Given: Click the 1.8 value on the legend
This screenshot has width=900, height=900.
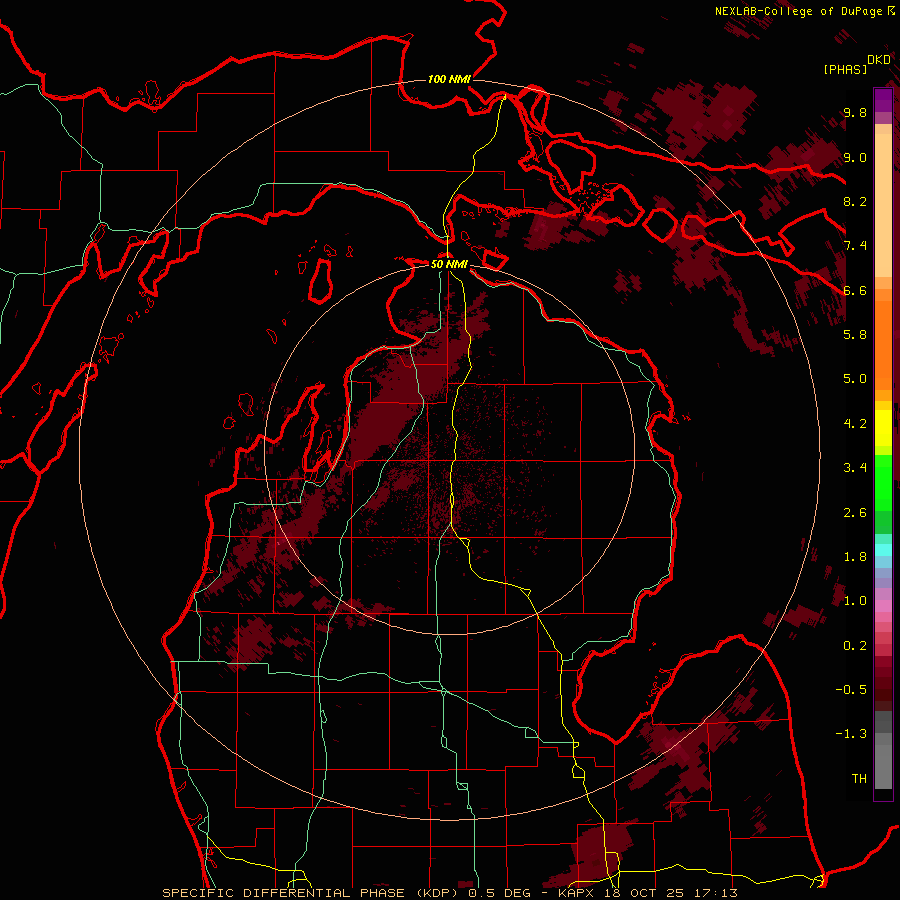Looking at the screenshot, I should (x=855, y=557).
